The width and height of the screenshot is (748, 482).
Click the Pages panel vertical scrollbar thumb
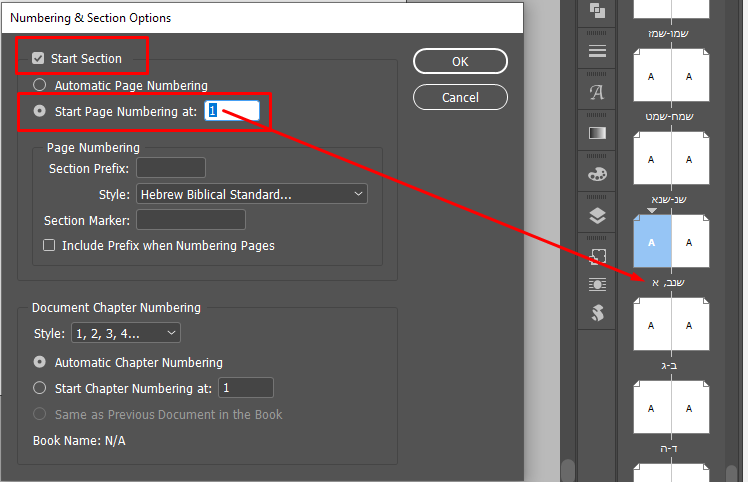tap(731, 473)
